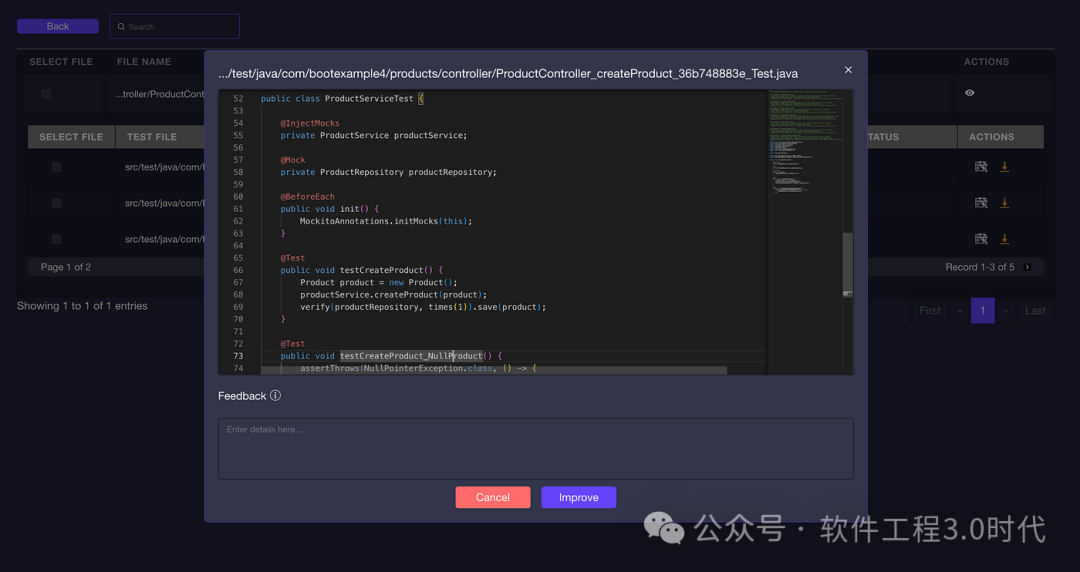Click line 55 'private ProductService productService;'

[374, 136]
